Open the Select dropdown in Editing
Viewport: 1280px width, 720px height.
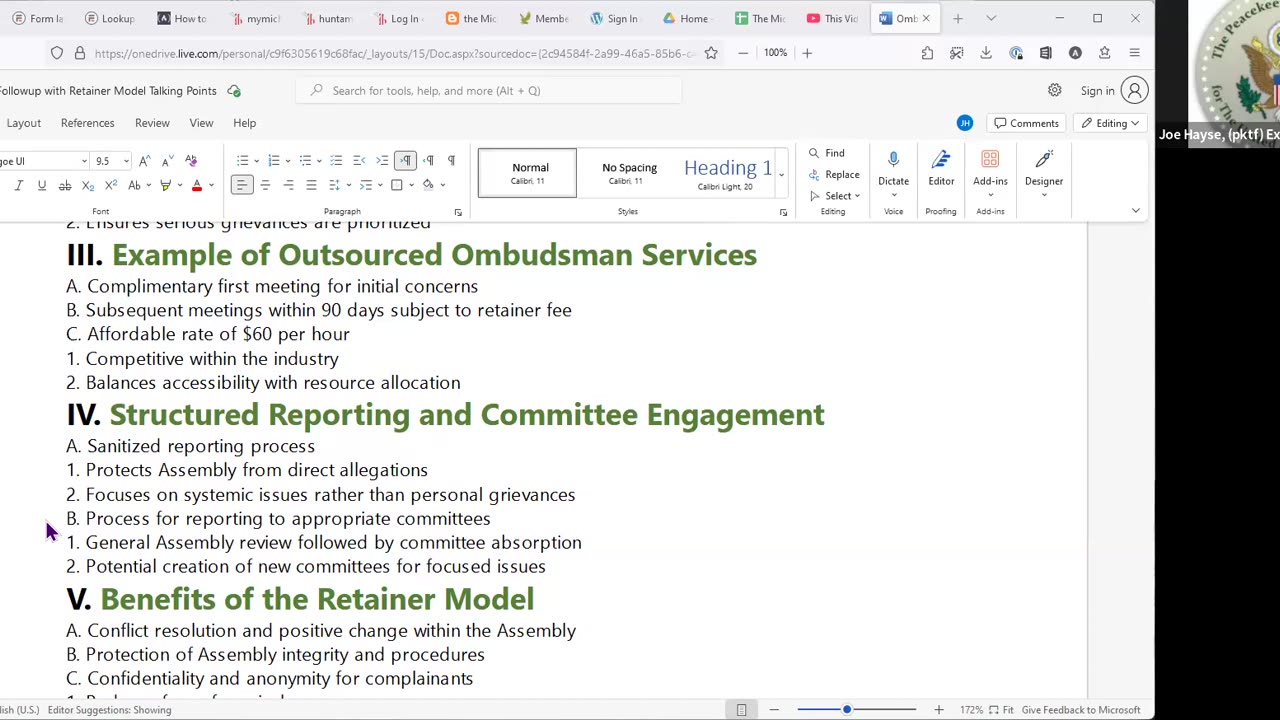(834, 196)
